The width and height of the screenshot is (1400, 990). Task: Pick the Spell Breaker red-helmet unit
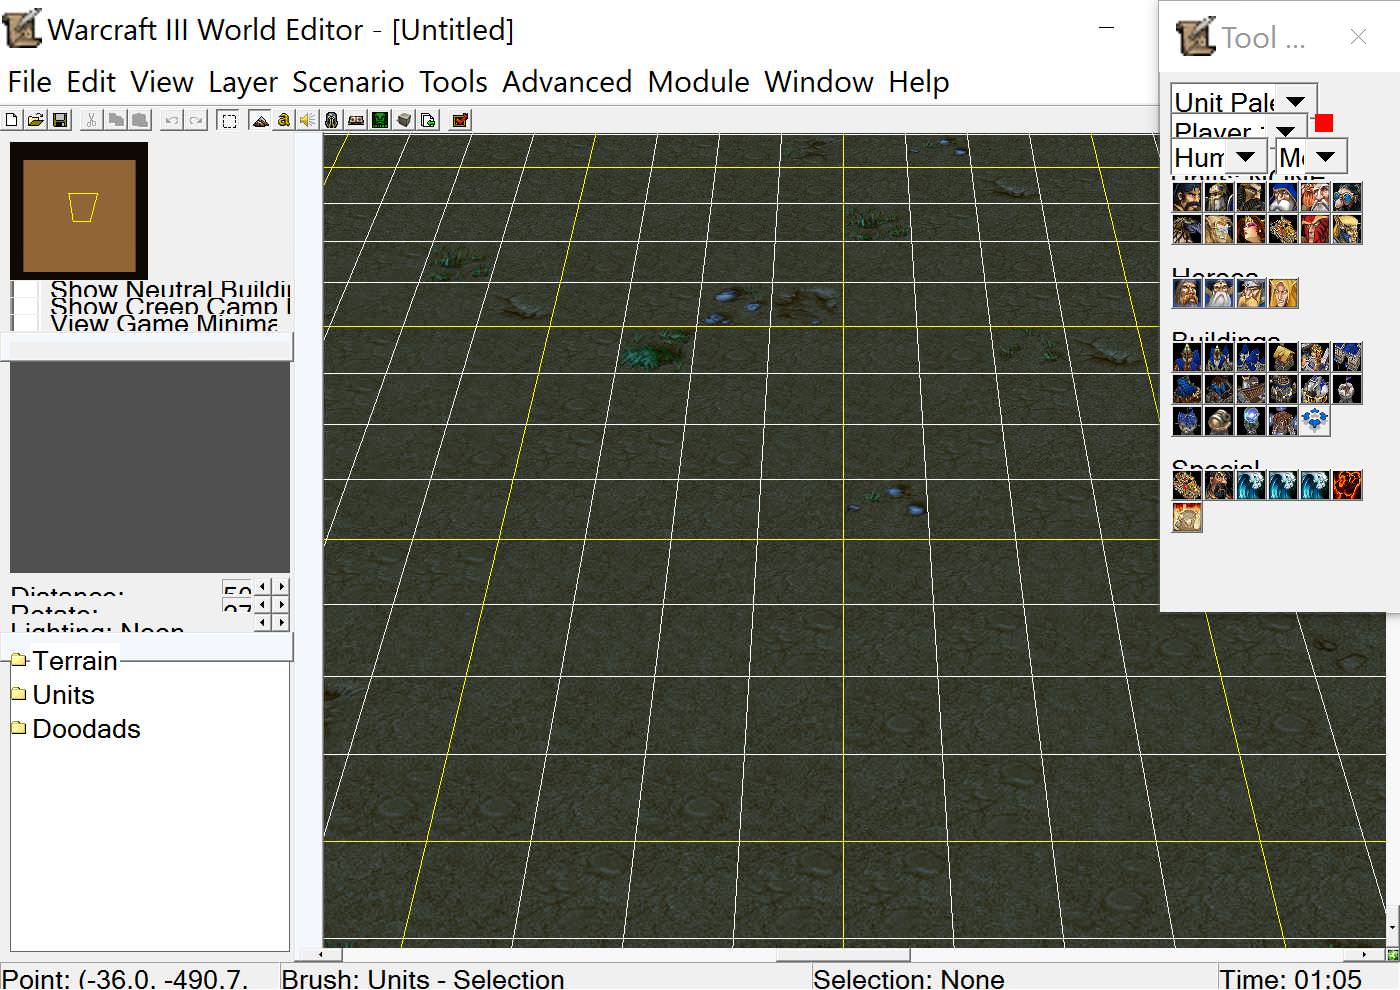coord(1315,229)
